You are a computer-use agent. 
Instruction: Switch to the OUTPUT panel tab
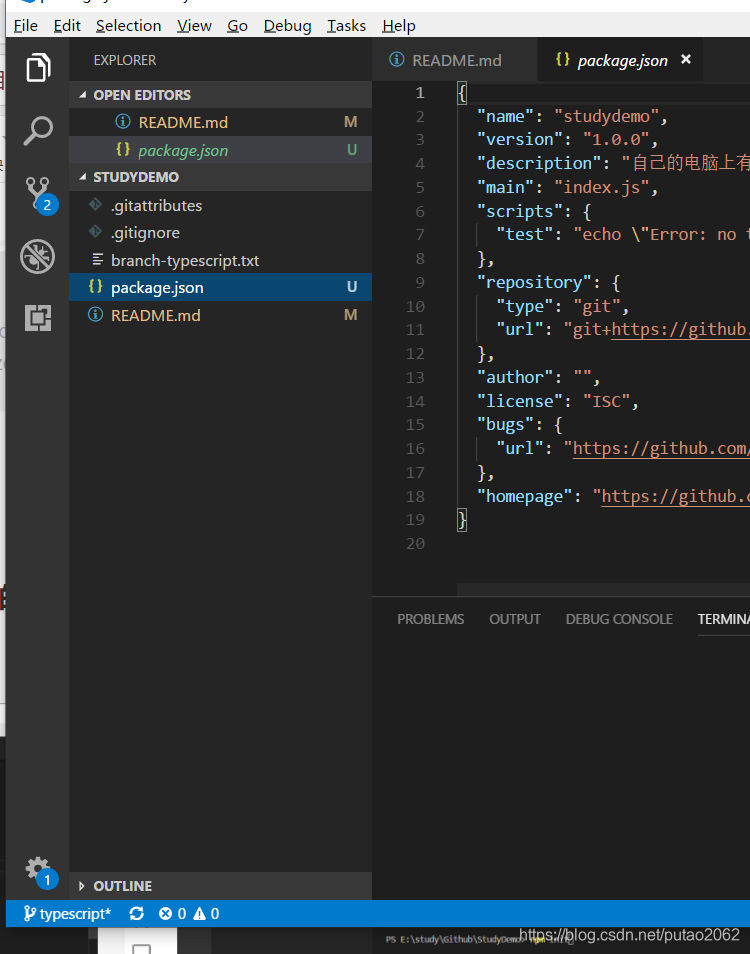(x=515, y=619)
